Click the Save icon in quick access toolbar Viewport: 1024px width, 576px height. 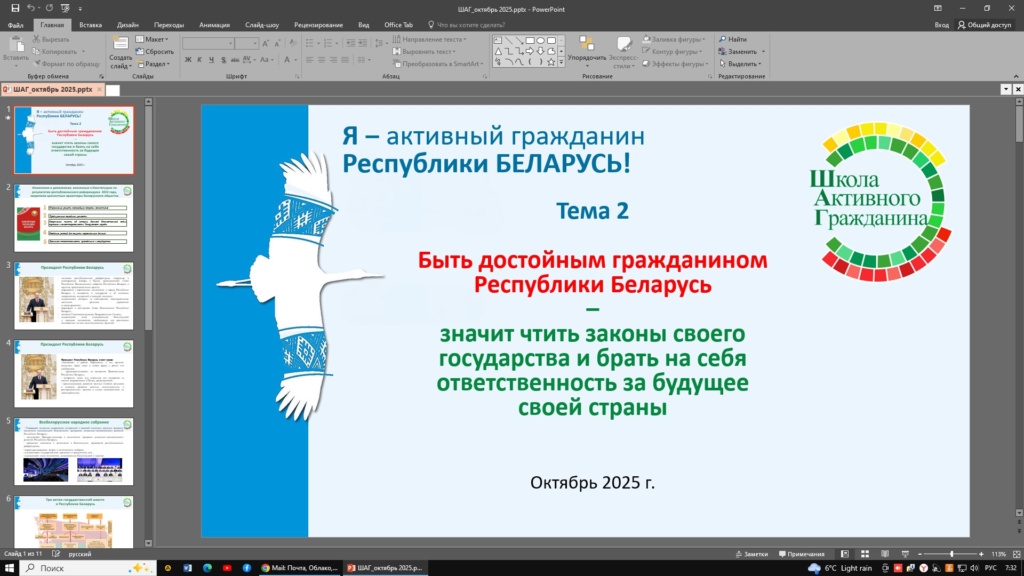point(15,8)
